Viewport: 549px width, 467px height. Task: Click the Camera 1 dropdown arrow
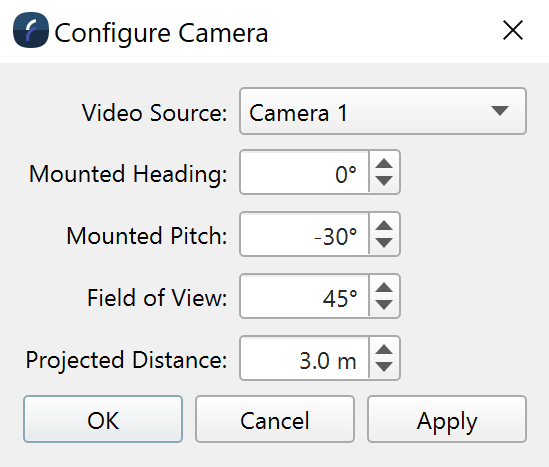500,111
